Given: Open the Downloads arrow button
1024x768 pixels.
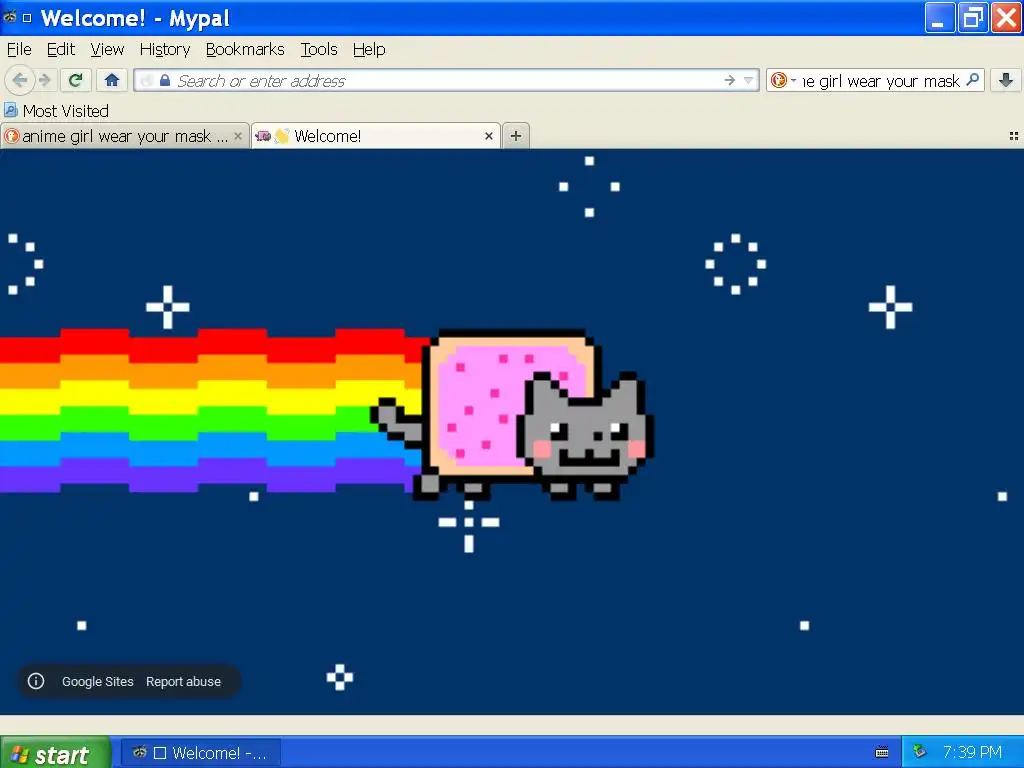Looking at the screenshot, I should pyautogui.click(x=1006, y=80).
